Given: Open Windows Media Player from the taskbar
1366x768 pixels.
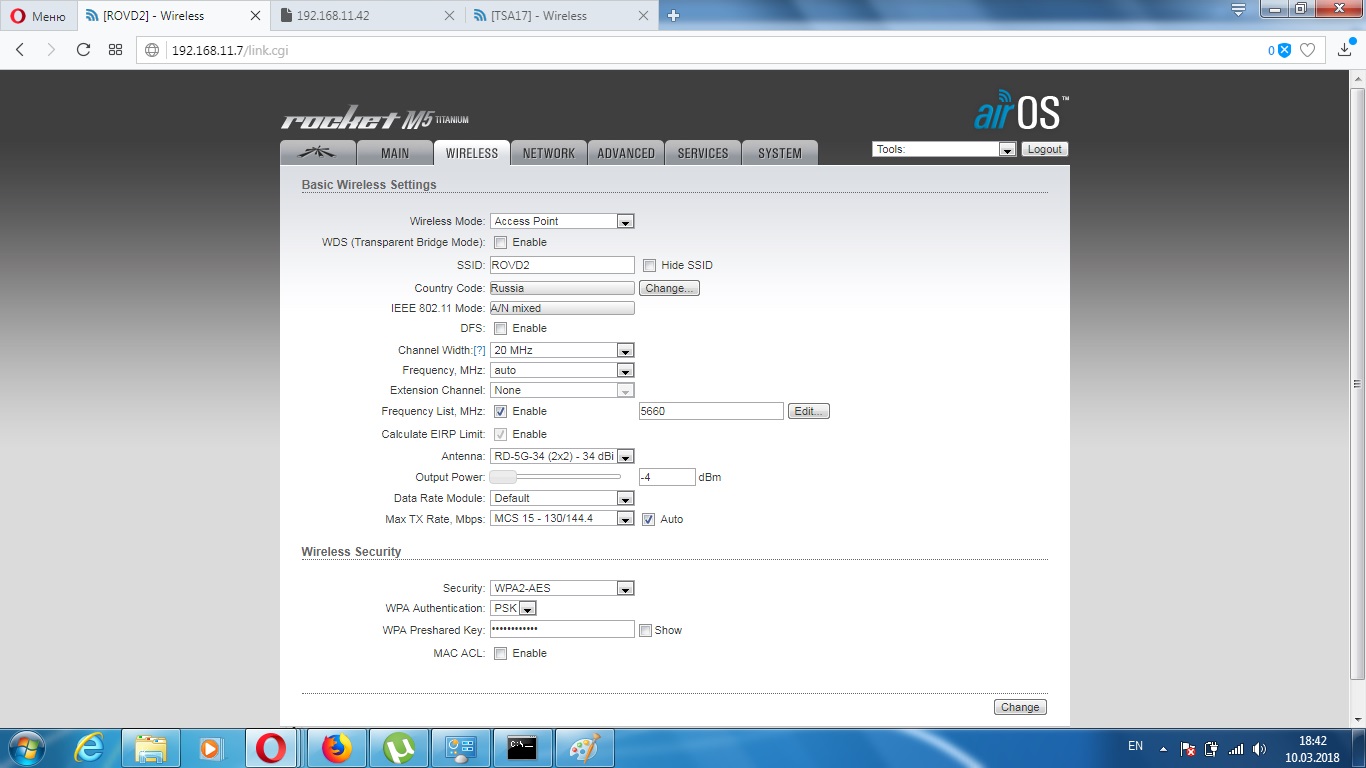Looking at the screenshot, I should (x=212, y=748).
